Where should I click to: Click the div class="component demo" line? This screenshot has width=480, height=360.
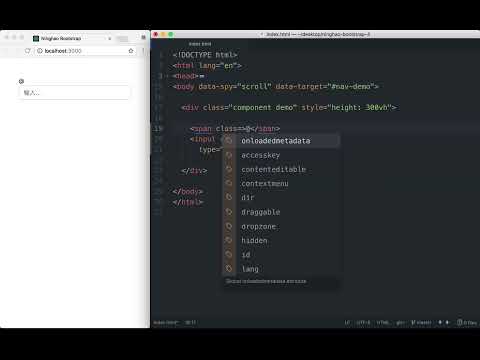(289, 108)
